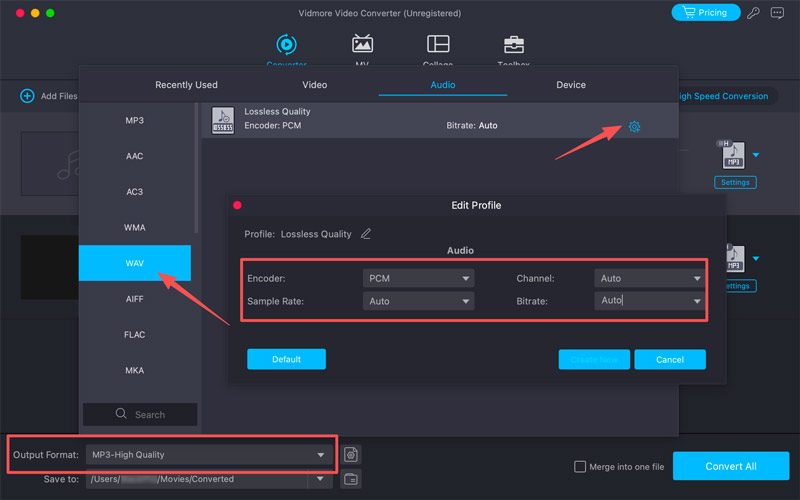Click the Add Files label

59,96
